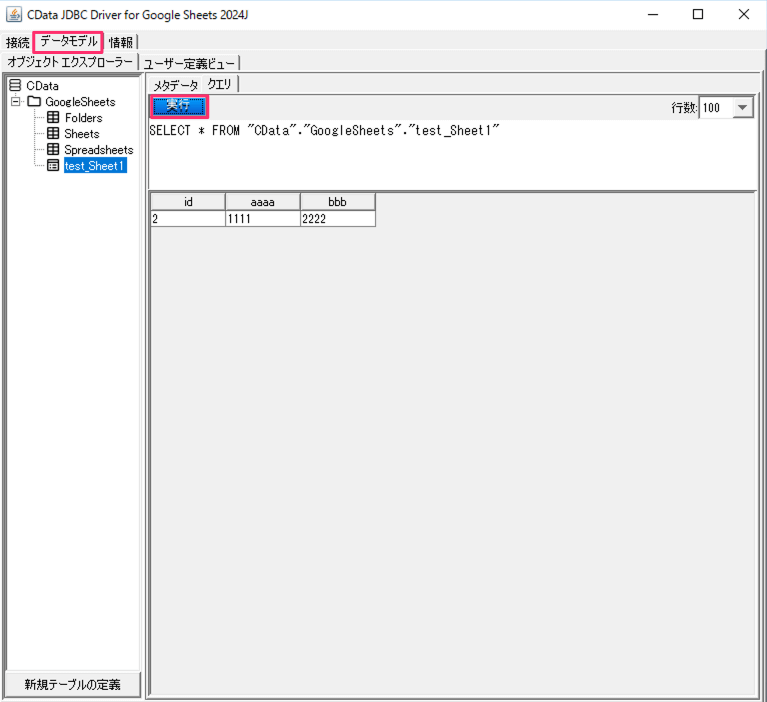This screenshot has width=767, height=702.
Task: Select the Sheets table
Action: pyautogui.click(x=82, y=134)
